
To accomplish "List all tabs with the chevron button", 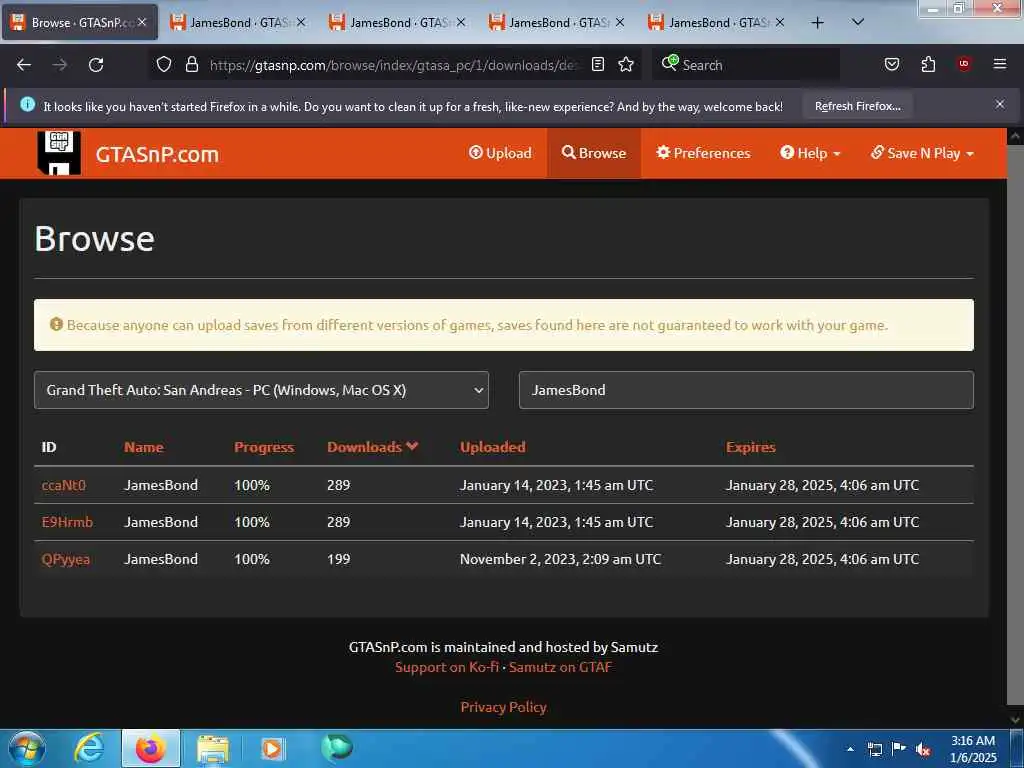I will click(x=858, y=22).
